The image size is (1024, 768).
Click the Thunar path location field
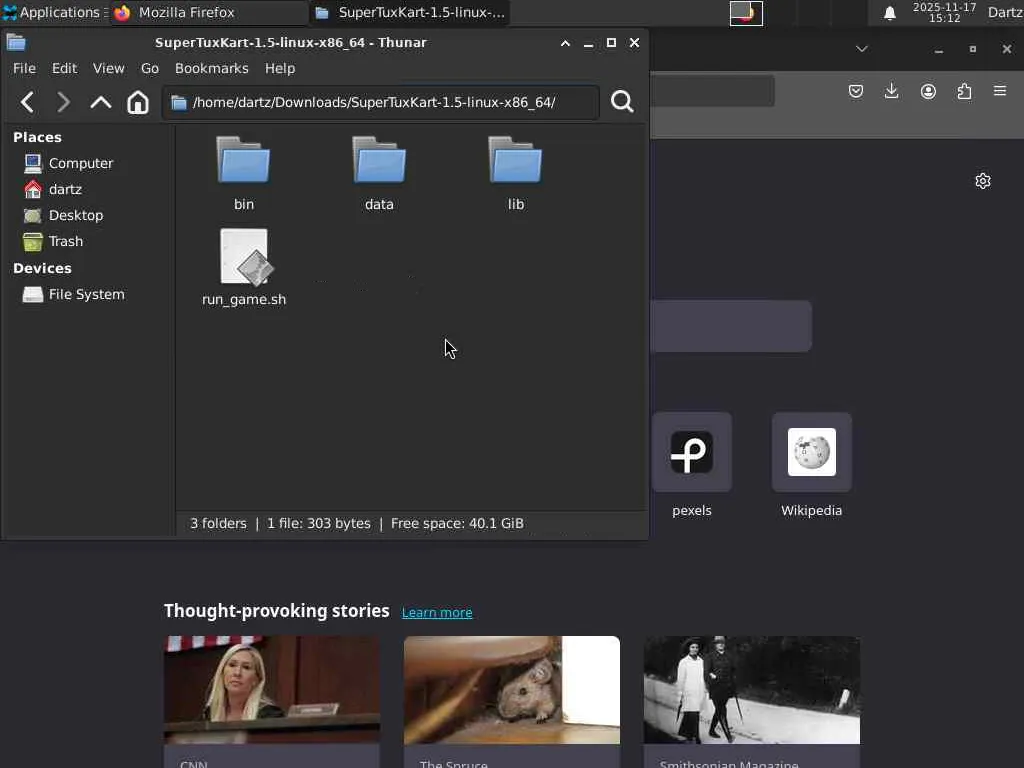pyautogui.click(x=381, y=103)
